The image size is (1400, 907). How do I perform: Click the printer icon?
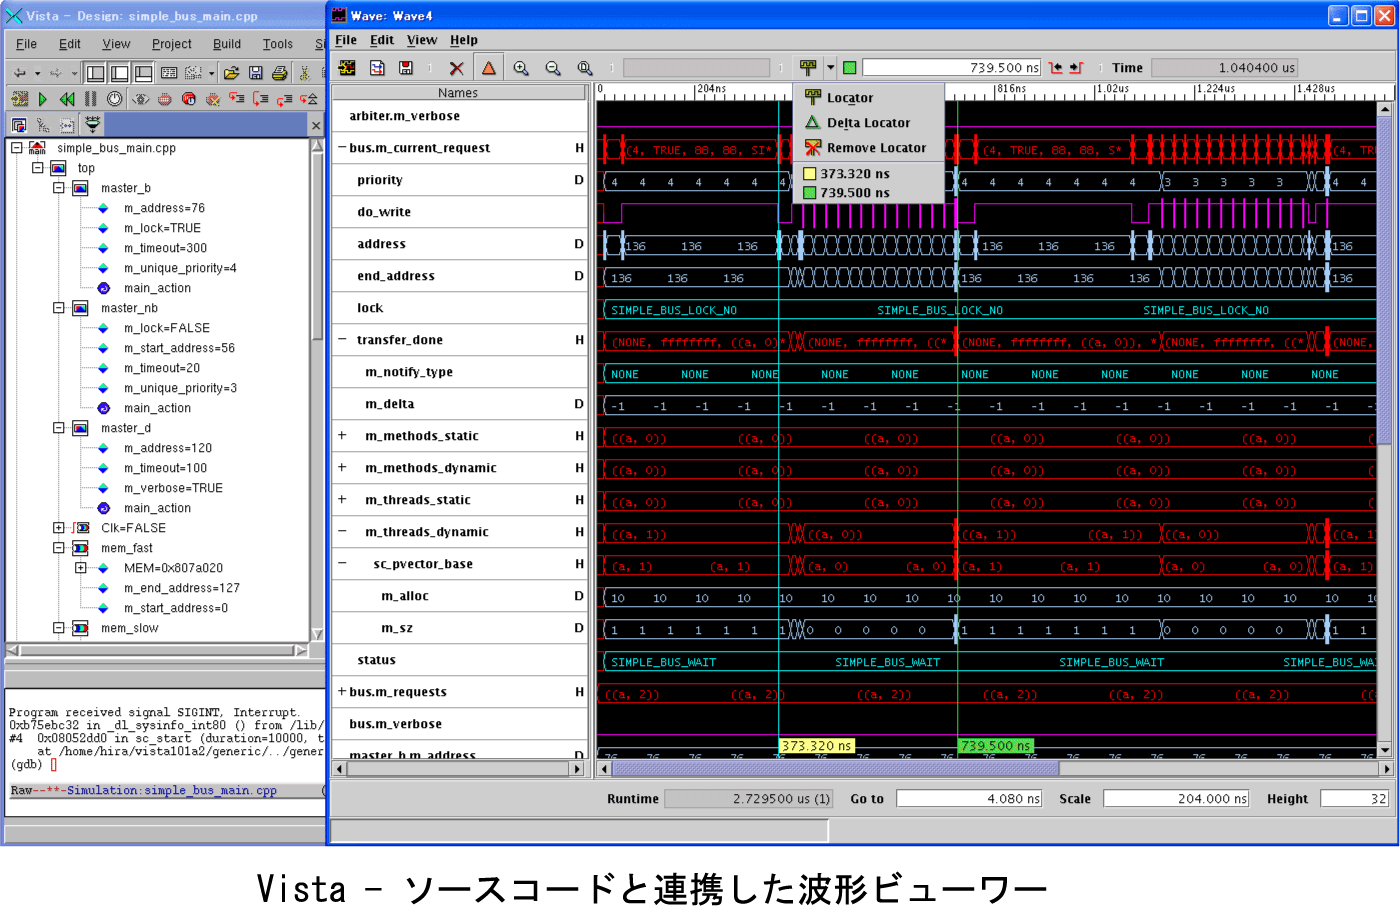pos(280,73)
